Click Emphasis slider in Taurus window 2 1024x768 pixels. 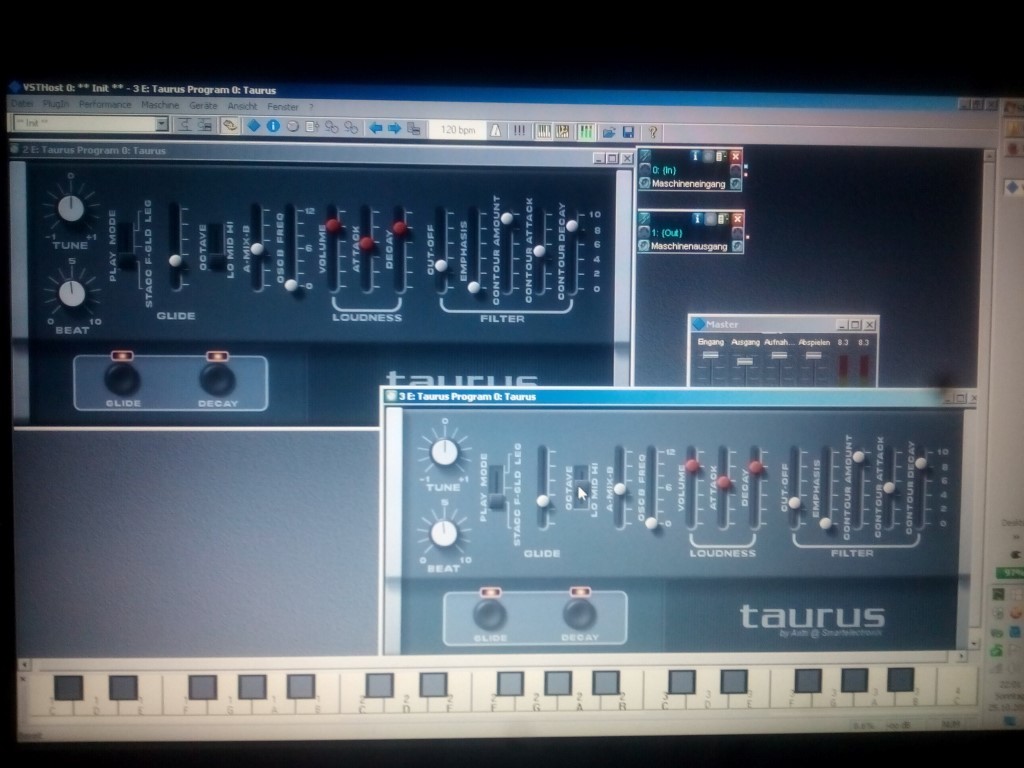point(474,287)
